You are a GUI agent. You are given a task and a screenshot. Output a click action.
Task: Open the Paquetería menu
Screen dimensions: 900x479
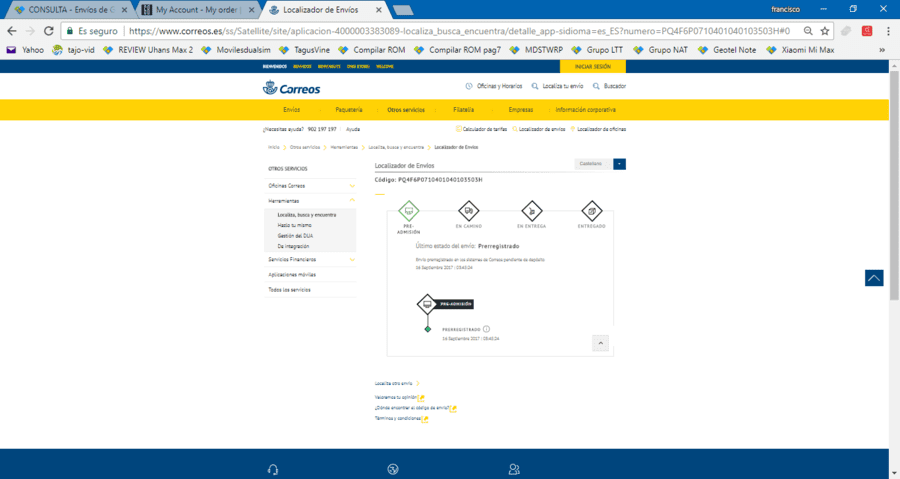(348, 110)
